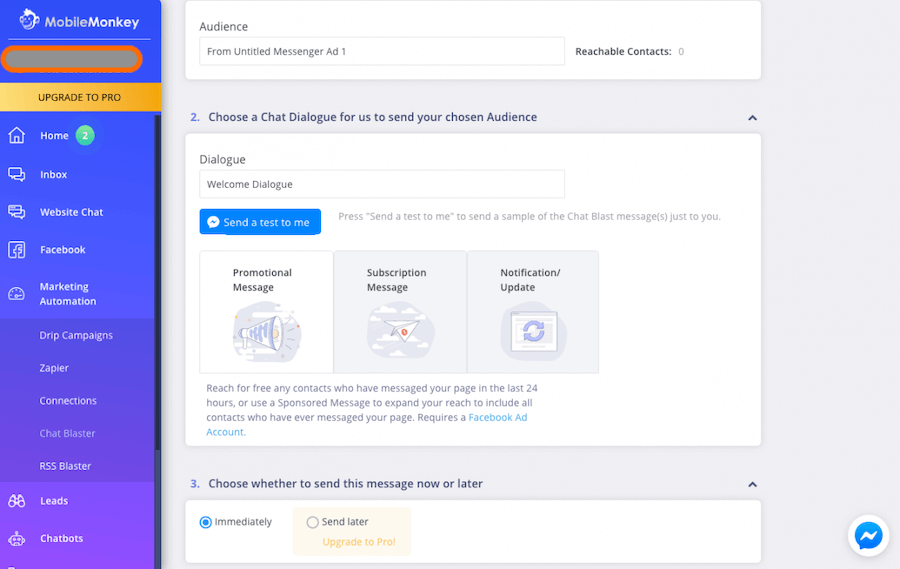Select the Send later radio button

312,522
